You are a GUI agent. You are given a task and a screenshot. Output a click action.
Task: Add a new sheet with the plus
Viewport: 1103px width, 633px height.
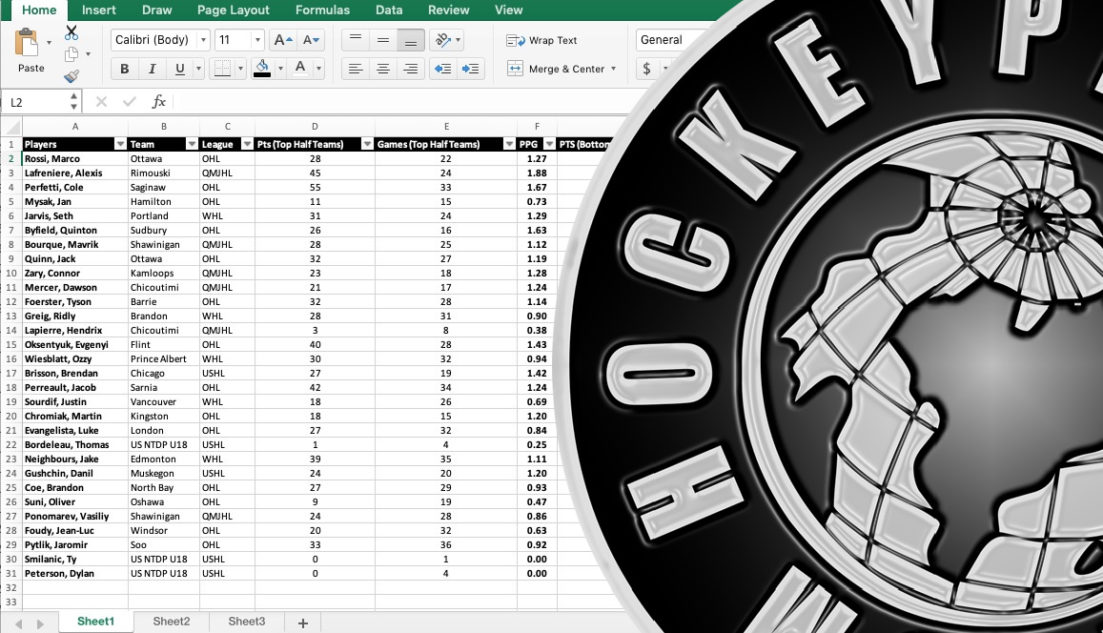302,623
